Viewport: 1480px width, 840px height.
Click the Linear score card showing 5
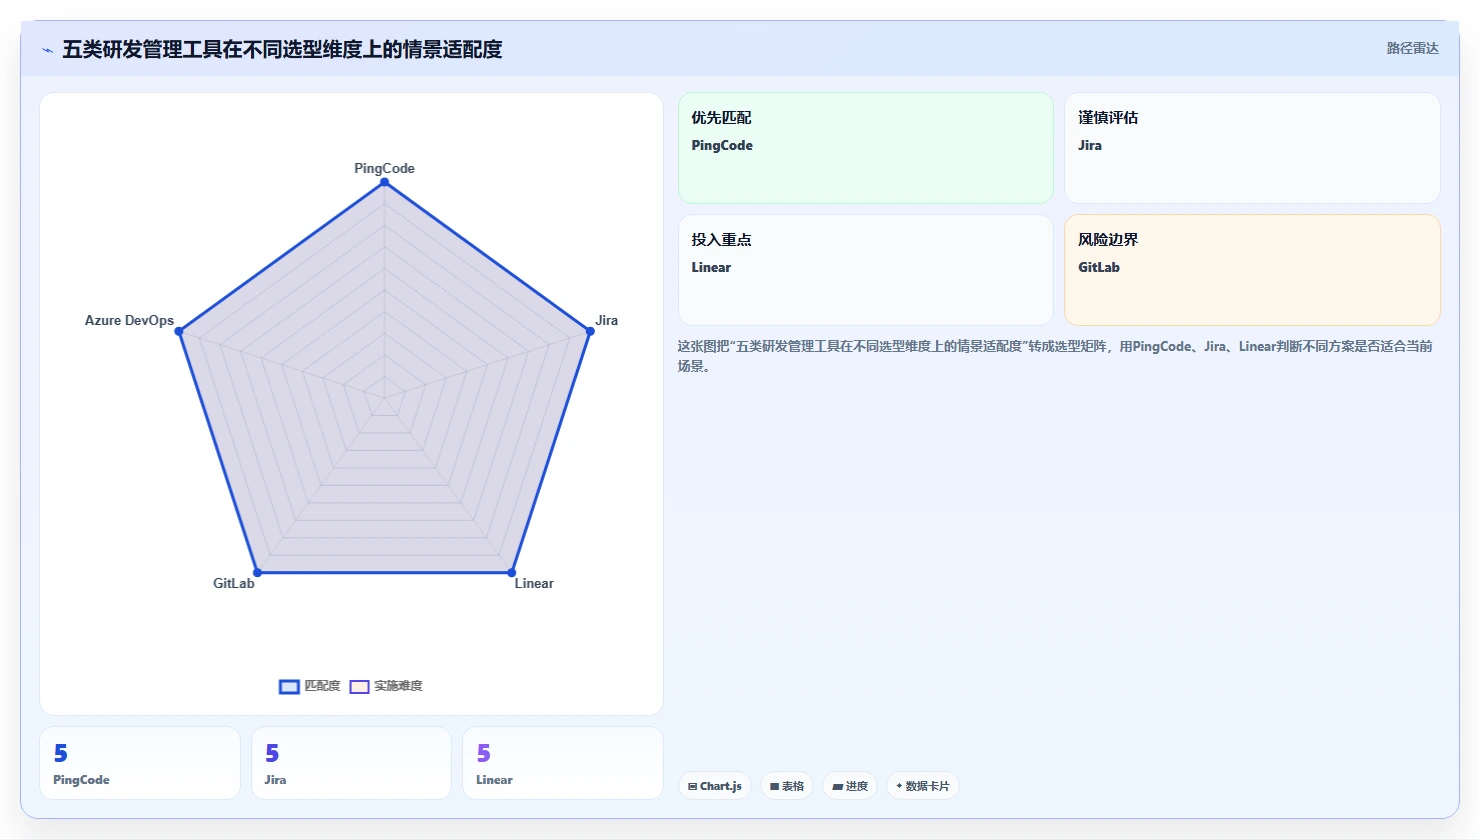pyautogui.click(x=563, y=763)
